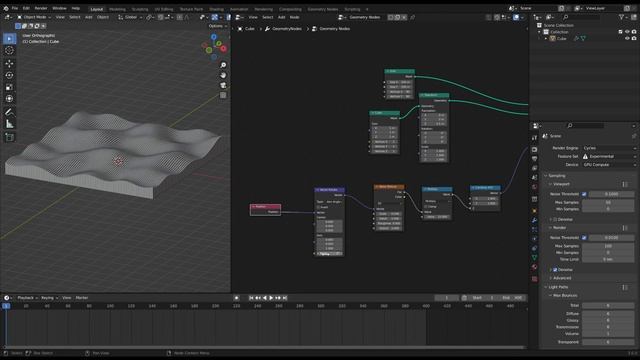
Task: Open the Material properties tab icon
Action: [x=534, y=267]
